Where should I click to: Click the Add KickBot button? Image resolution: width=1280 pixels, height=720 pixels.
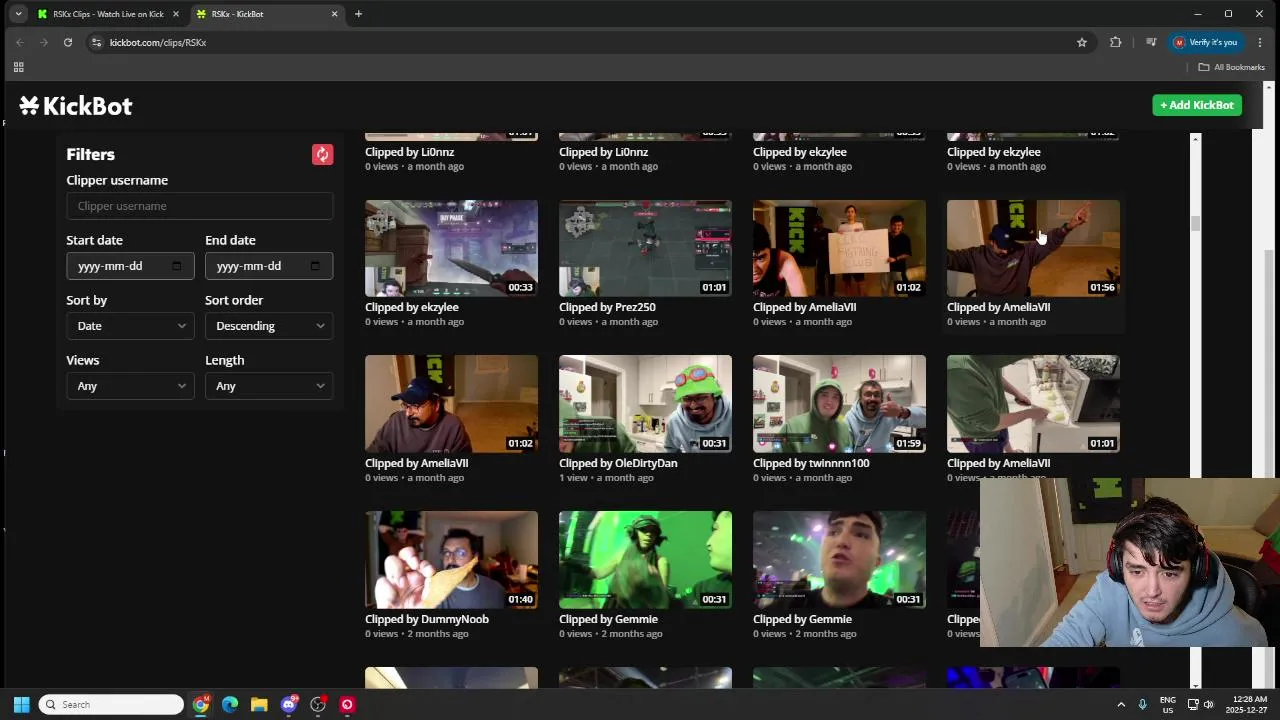(x=1197, y=105)
